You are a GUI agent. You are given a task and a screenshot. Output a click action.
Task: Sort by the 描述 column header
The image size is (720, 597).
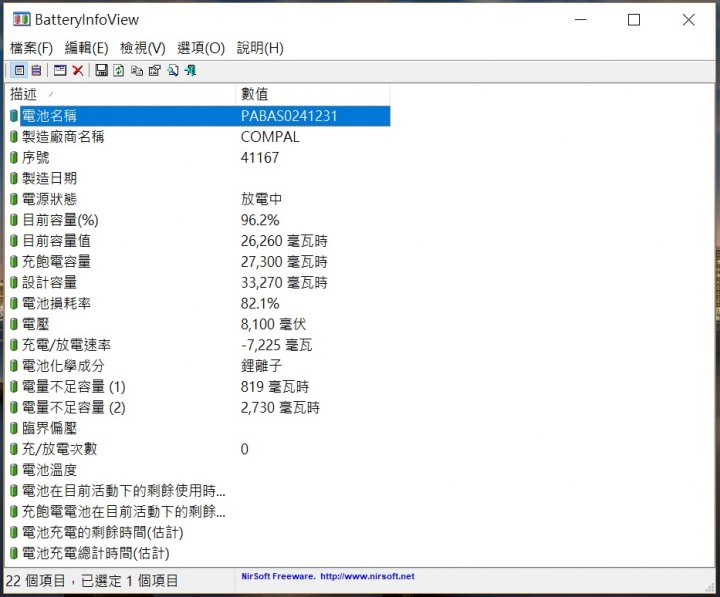click(x=120, y=94)
